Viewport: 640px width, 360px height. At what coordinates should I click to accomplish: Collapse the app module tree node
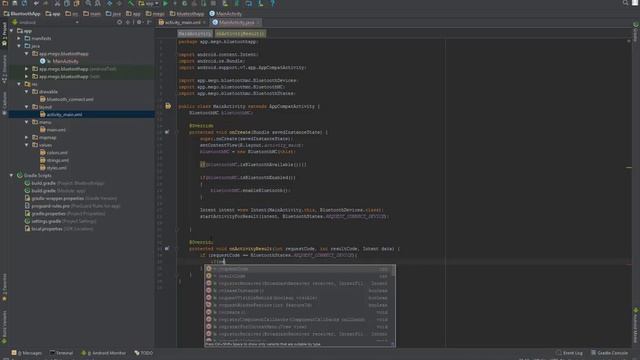pos(11,31)
